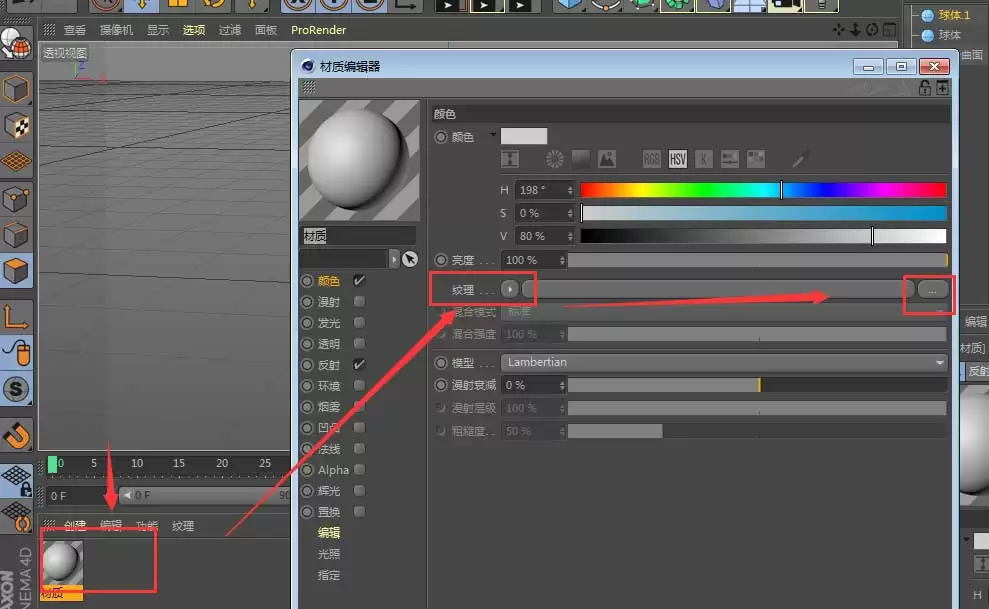Click the ... browse button next to the texture field
Image resolution: width=989 pixels, height=609 pixels.
click(930, 288)
